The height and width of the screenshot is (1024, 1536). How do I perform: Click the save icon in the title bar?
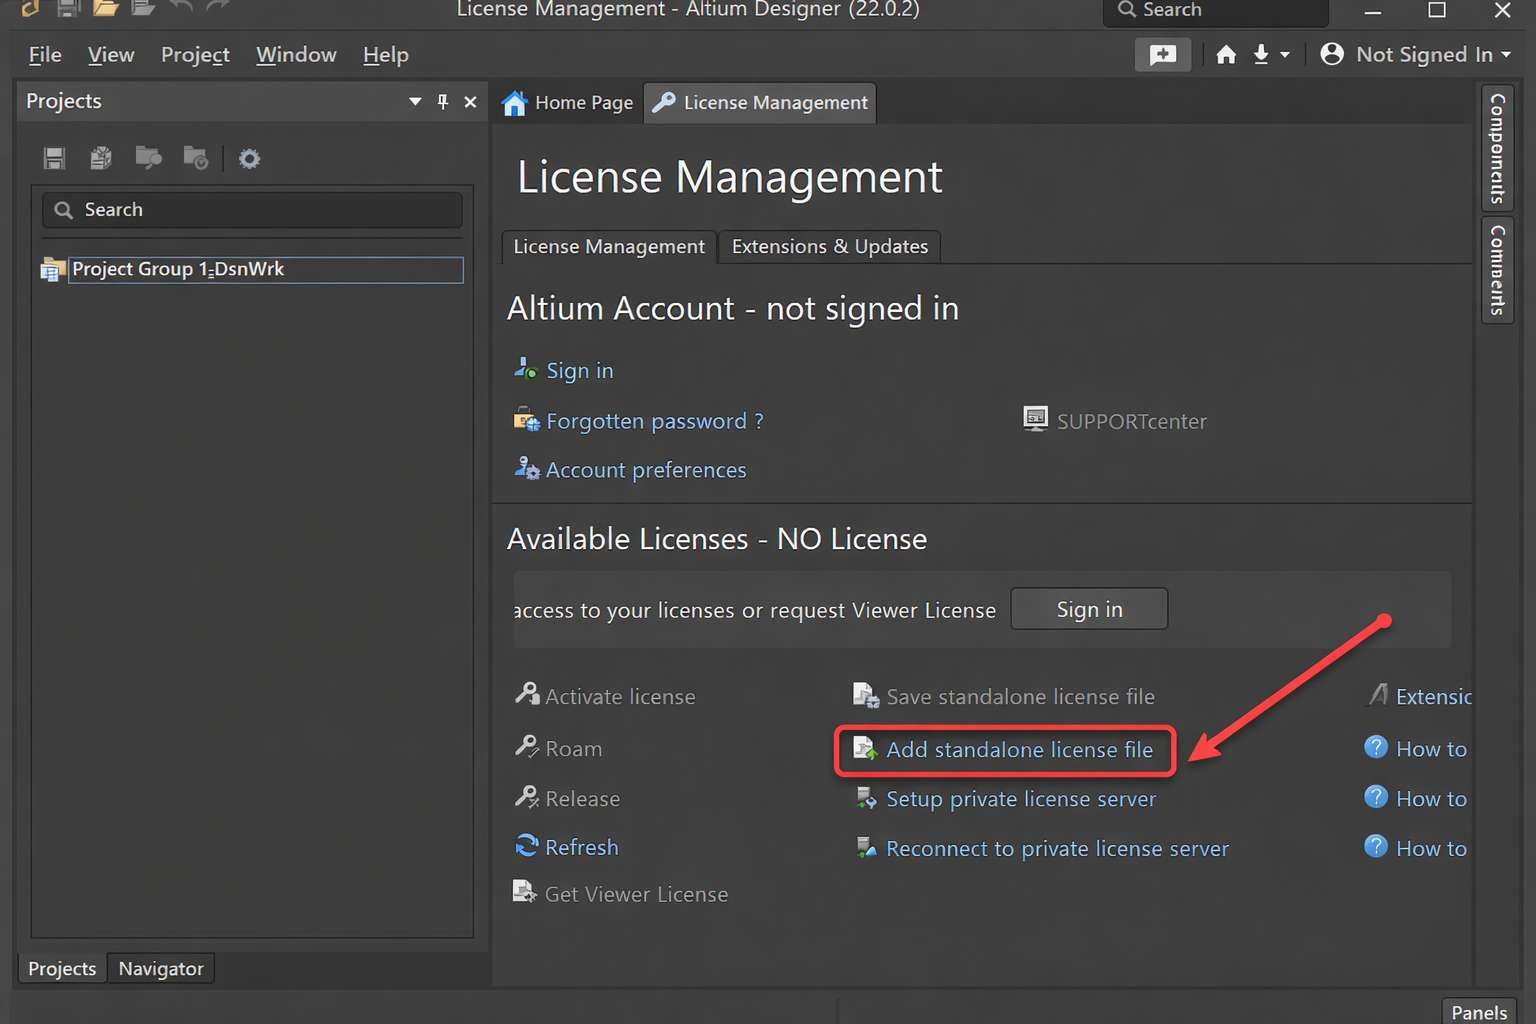pos(68,8)
